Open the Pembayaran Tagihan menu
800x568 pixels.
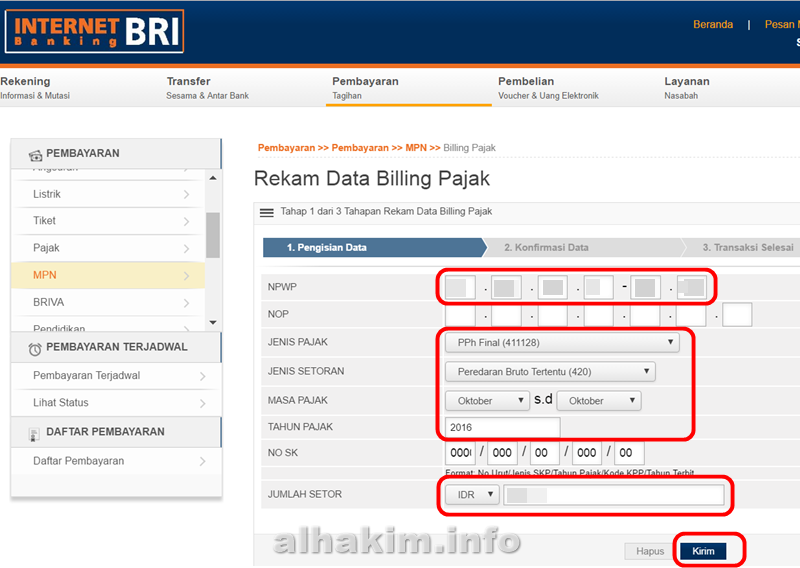pos(365,88)
